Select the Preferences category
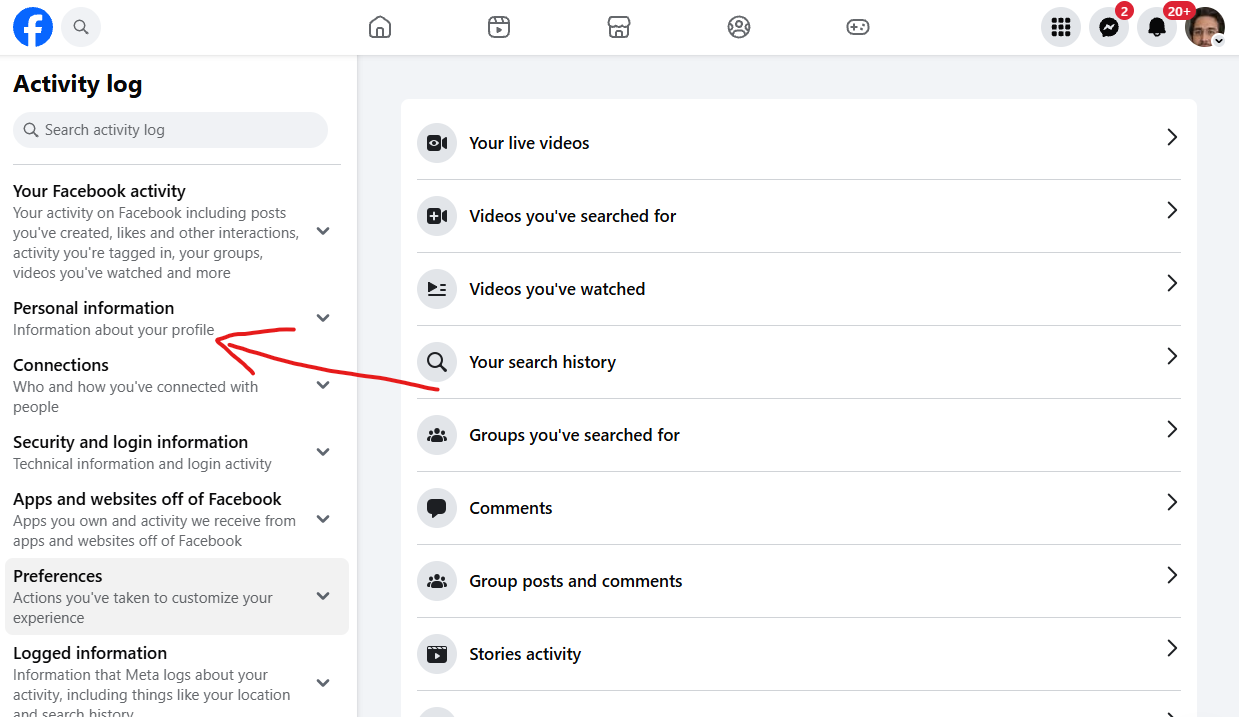 coord(177,596)
